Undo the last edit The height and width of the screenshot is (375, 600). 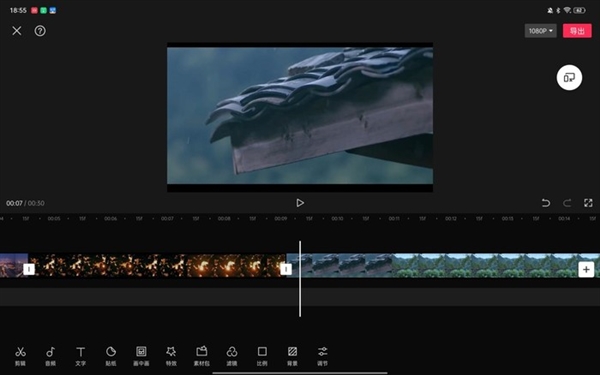point(546,203)
